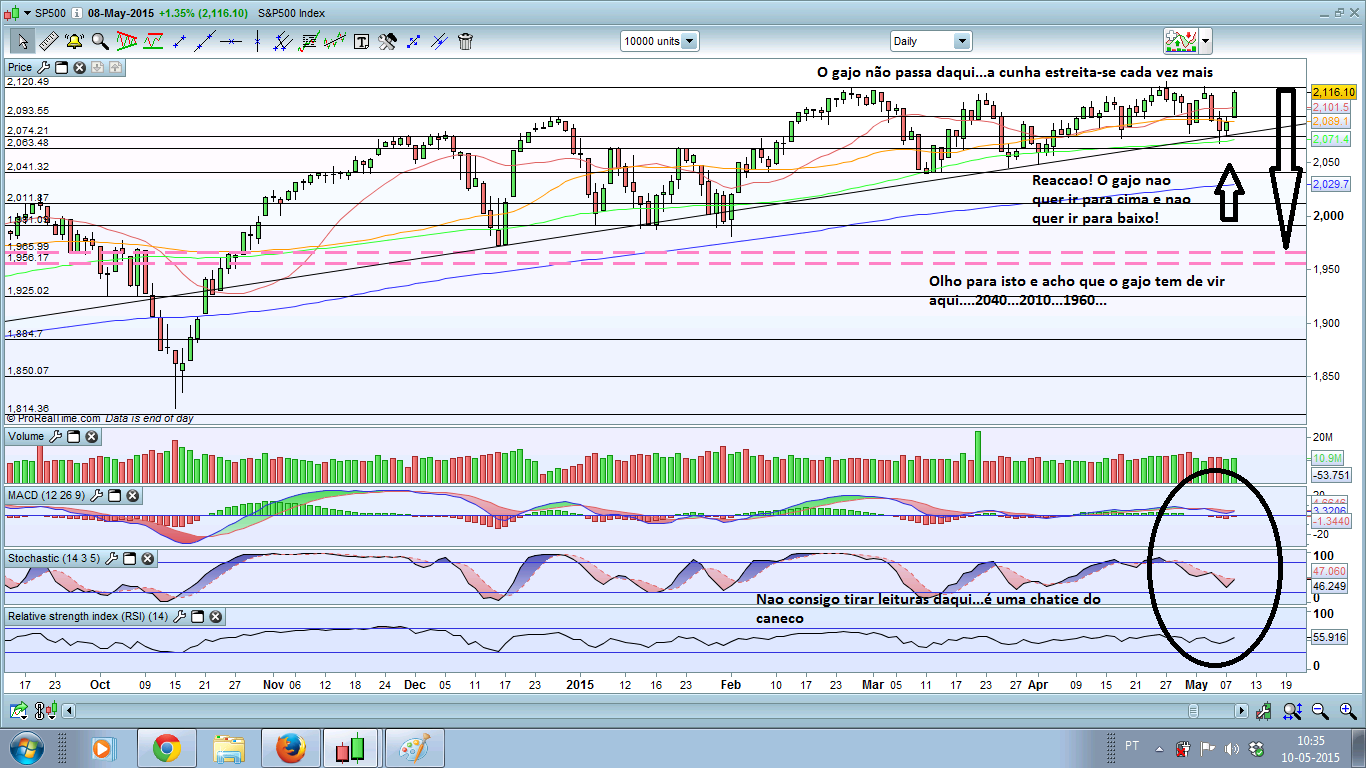Viewport: 1366px width, 768px height.
Task: Launch Google Chrome from the taskbar
Action: point(166,748)
